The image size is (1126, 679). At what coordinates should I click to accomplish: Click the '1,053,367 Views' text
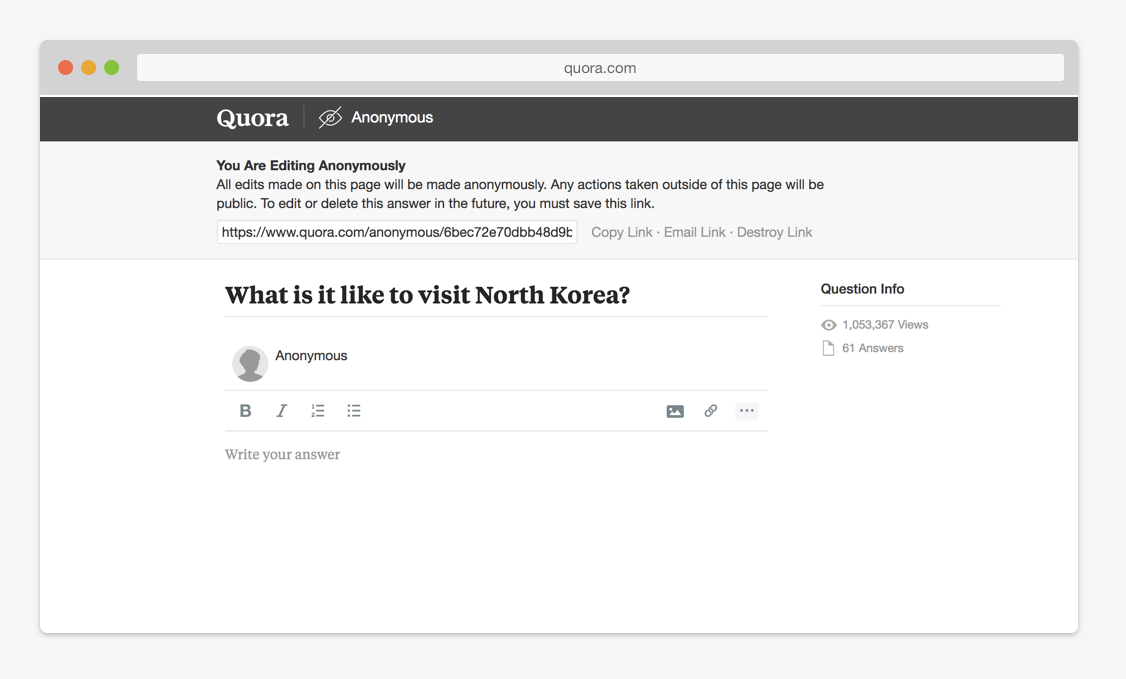tap(885, 324)
